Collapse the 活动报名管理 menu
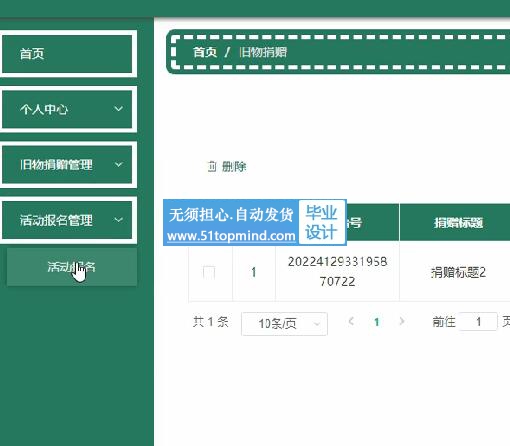The width and height of the screenshot is (510, 446). pyautogui.click(x=67, y=220)
